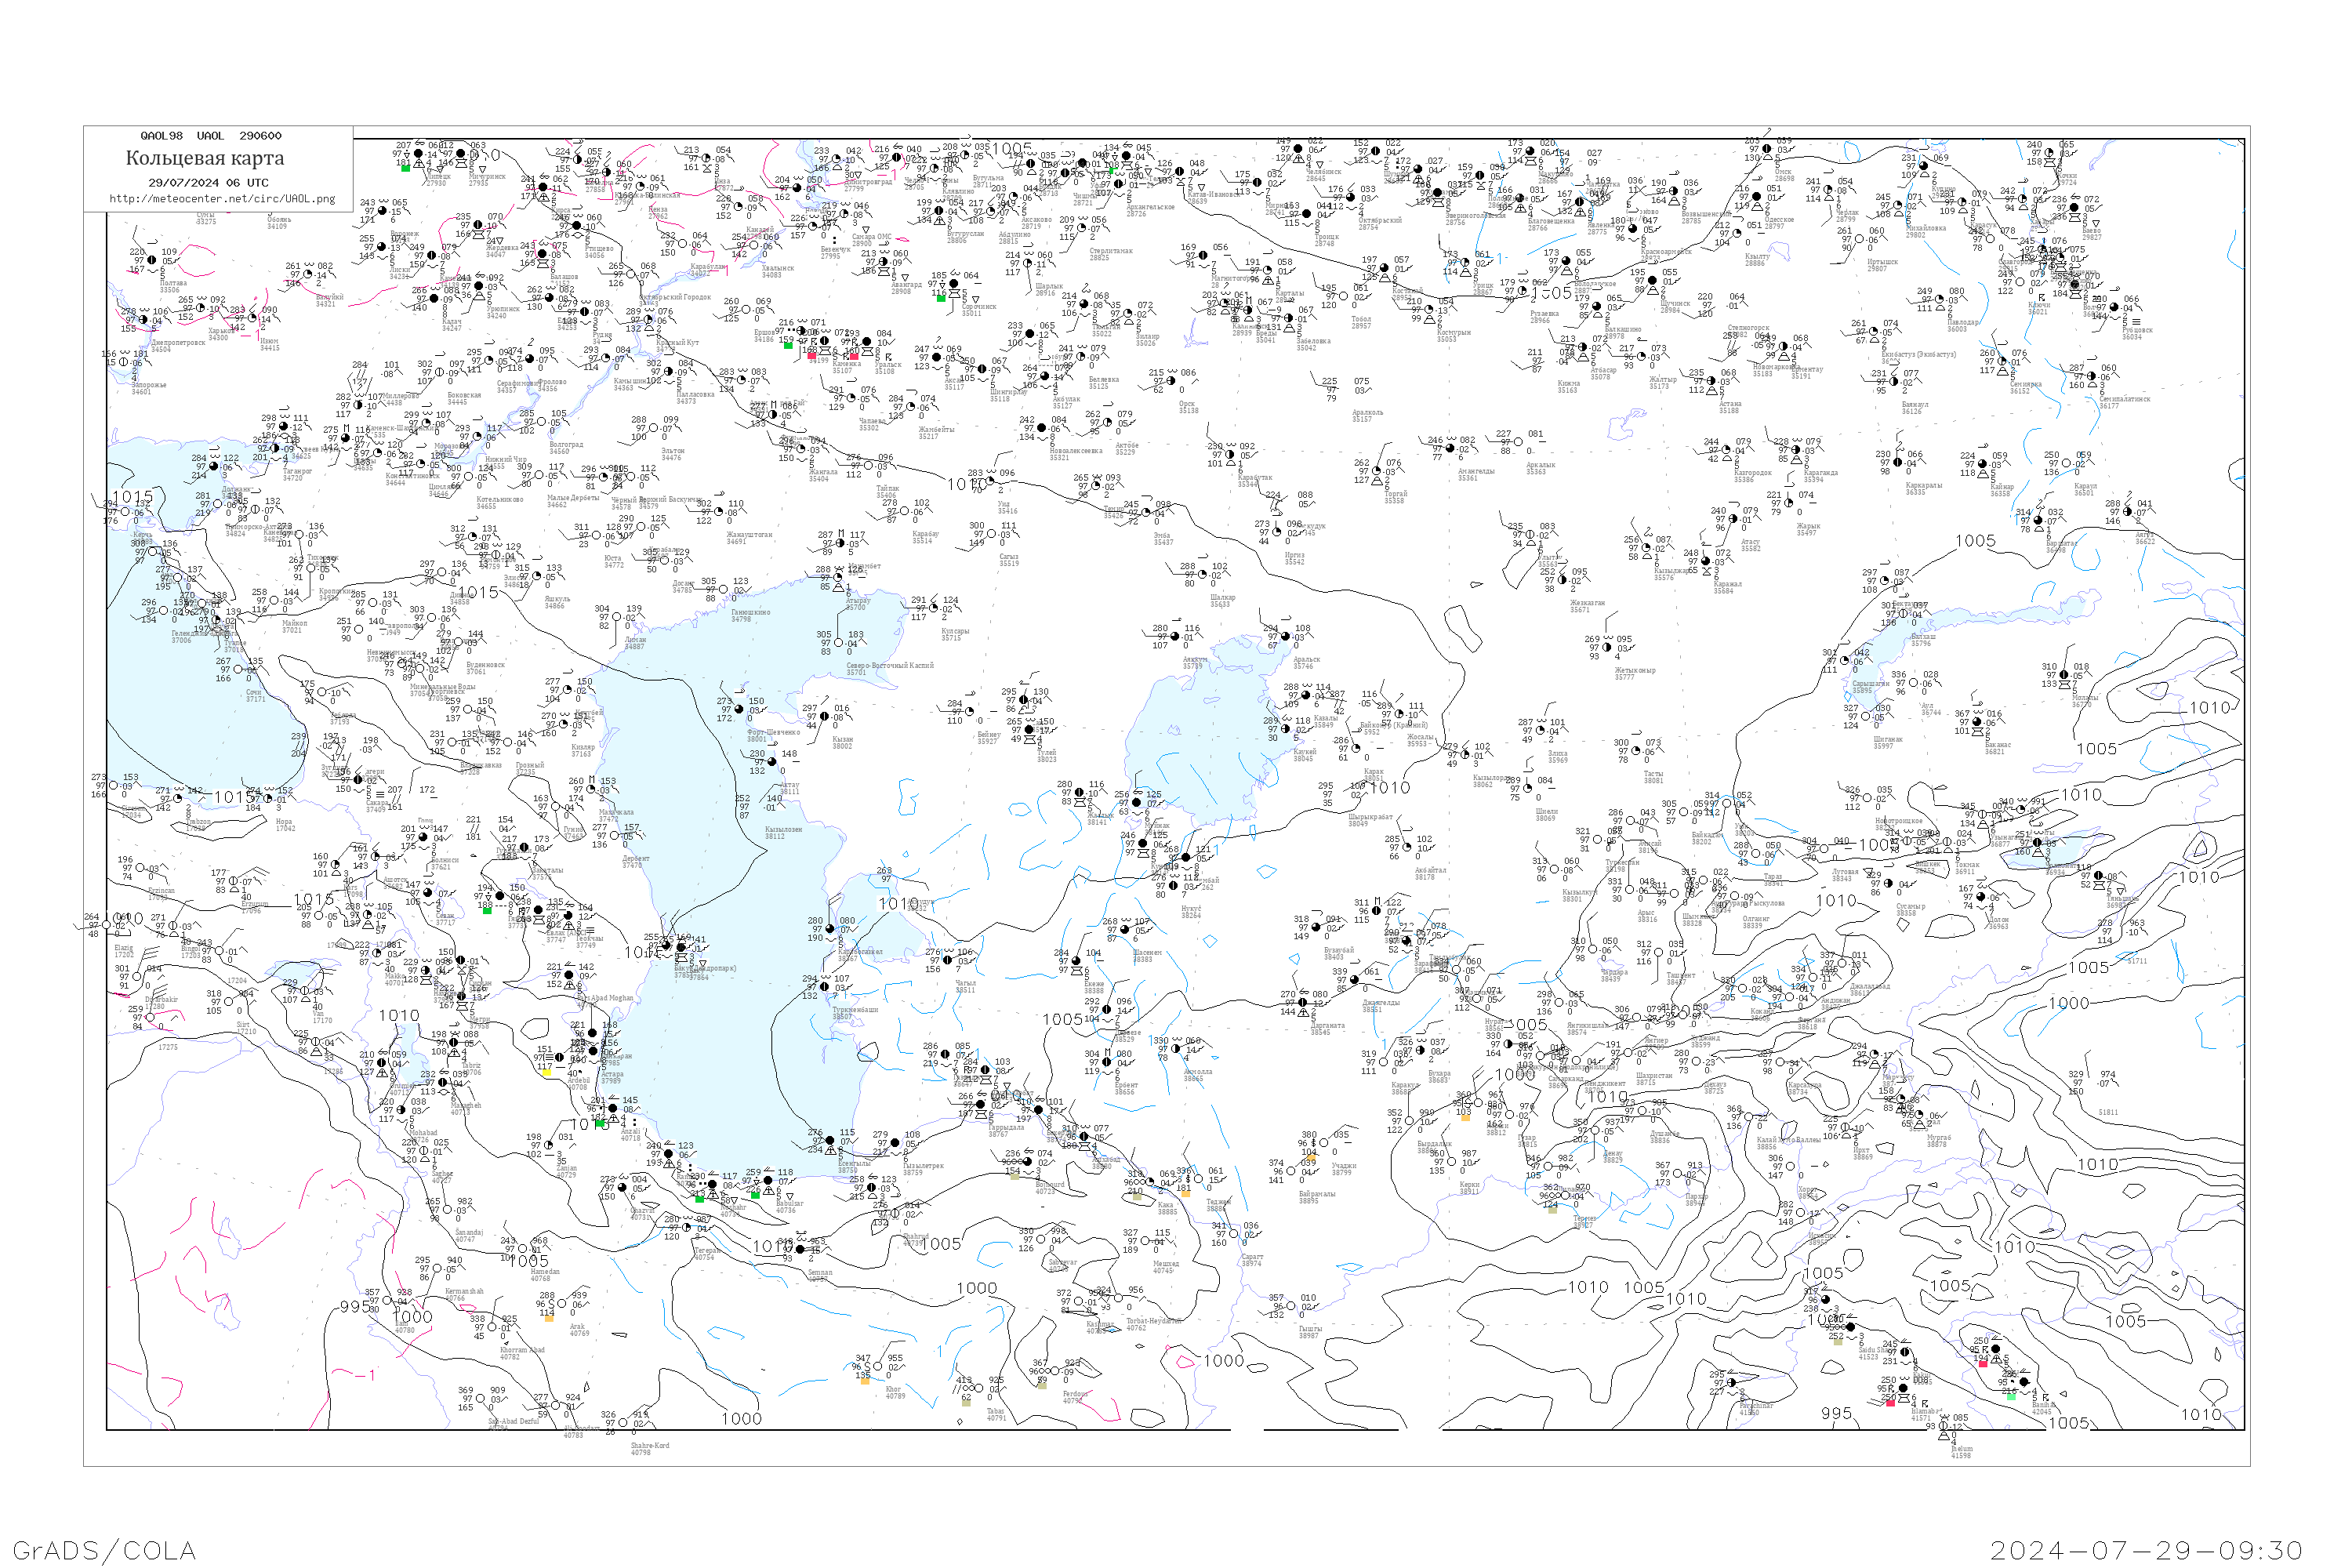This screenshot has height=1568, width=2352.
Task: Click the Jhelum station circle at bottom edge
Action: pos(1944,1427)
